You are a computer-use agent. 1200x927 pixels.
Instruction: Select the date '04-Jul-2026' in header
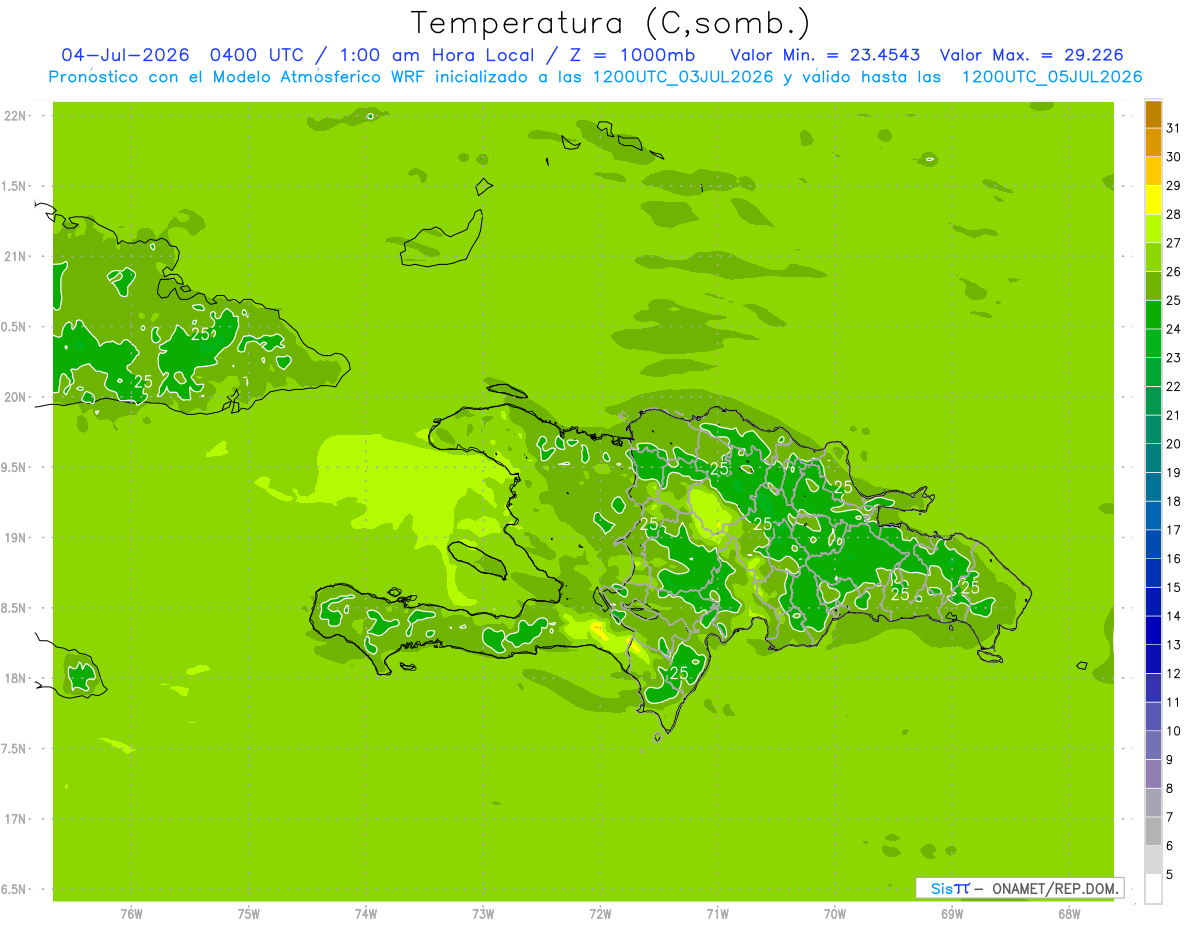pos(126,55)
